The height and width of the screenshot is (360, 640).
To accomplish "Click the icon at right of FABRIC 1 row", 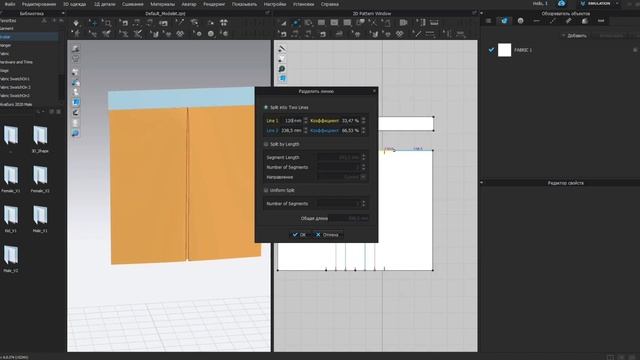I will pos(636,50).
